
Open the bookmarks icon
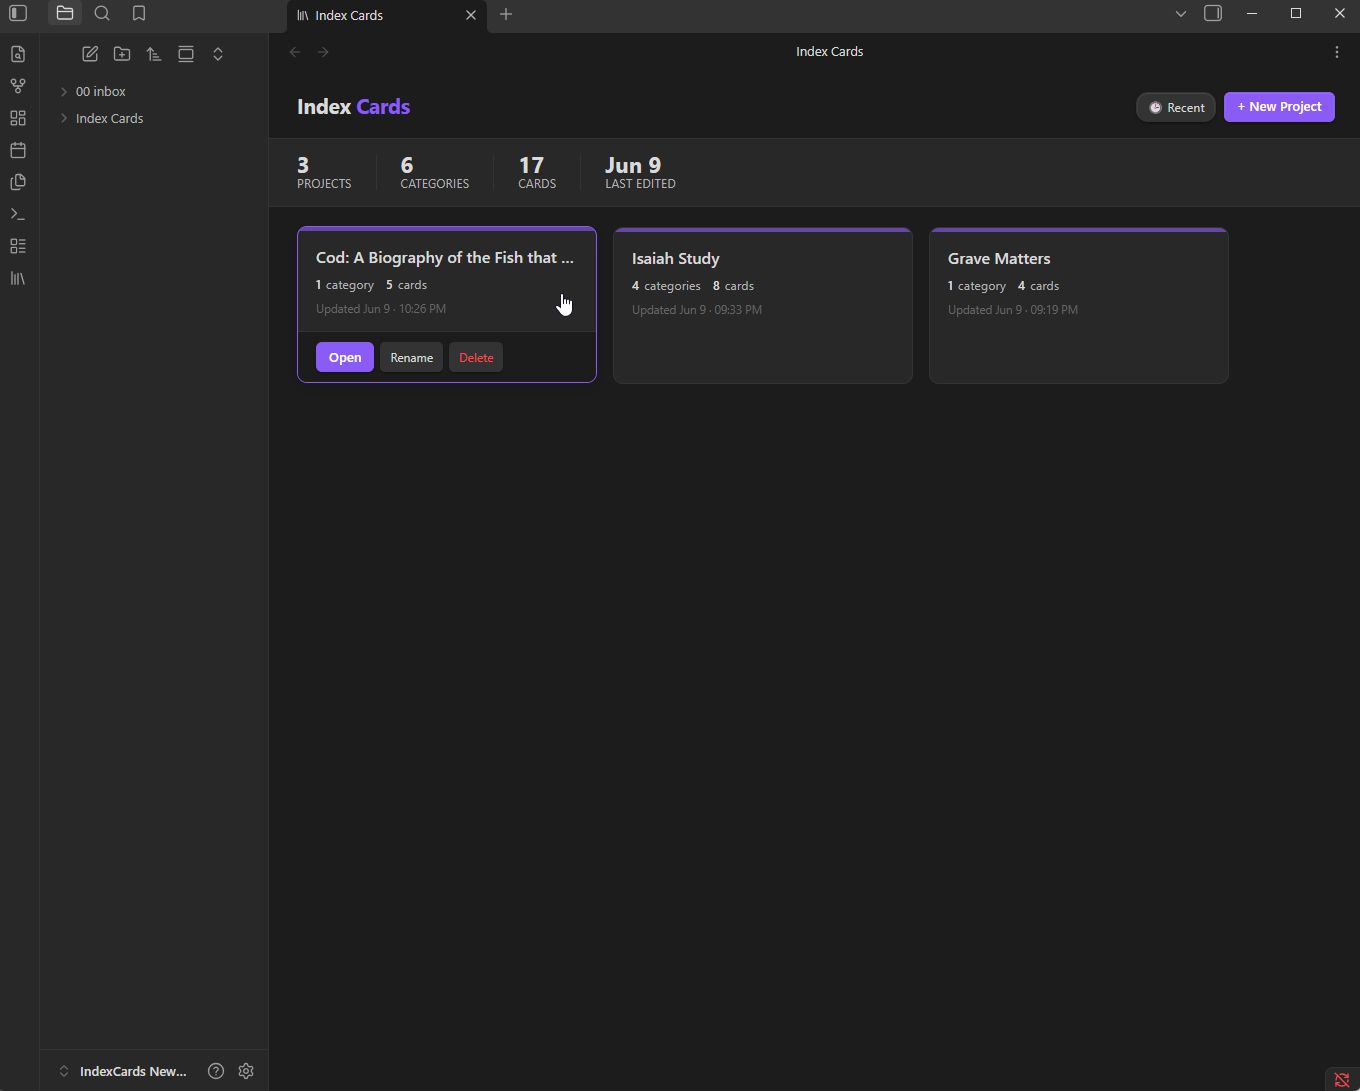coord(139,14)
